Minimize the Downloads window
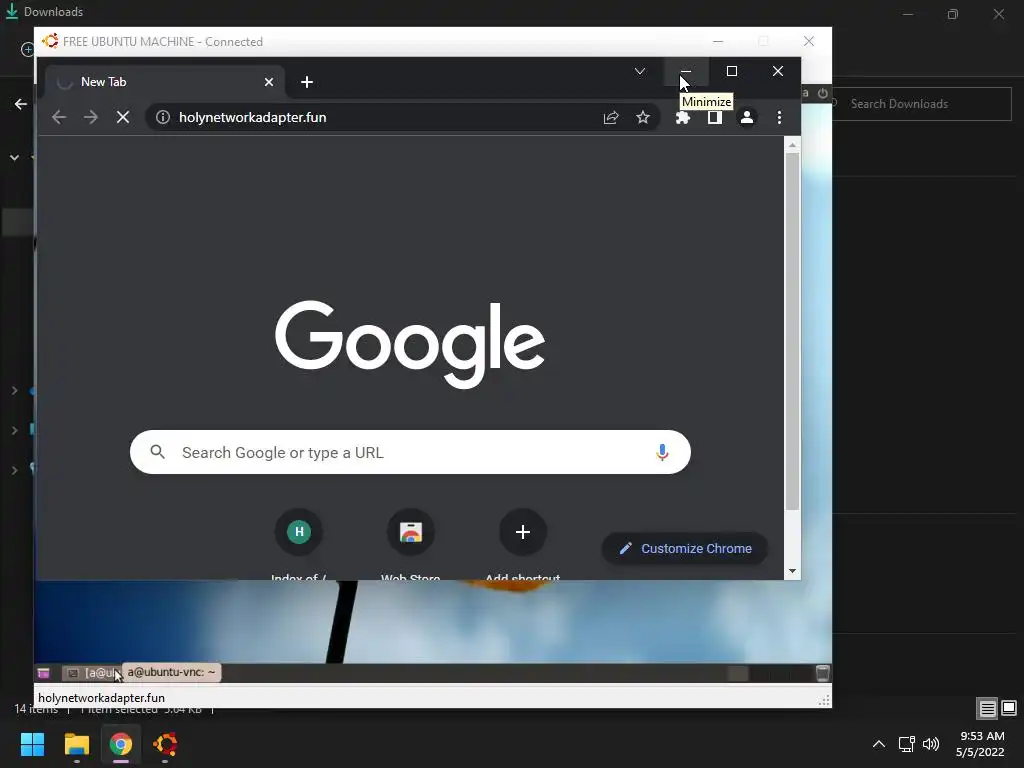This screenshot has height=768, width=1024. (x=908, y=14)
